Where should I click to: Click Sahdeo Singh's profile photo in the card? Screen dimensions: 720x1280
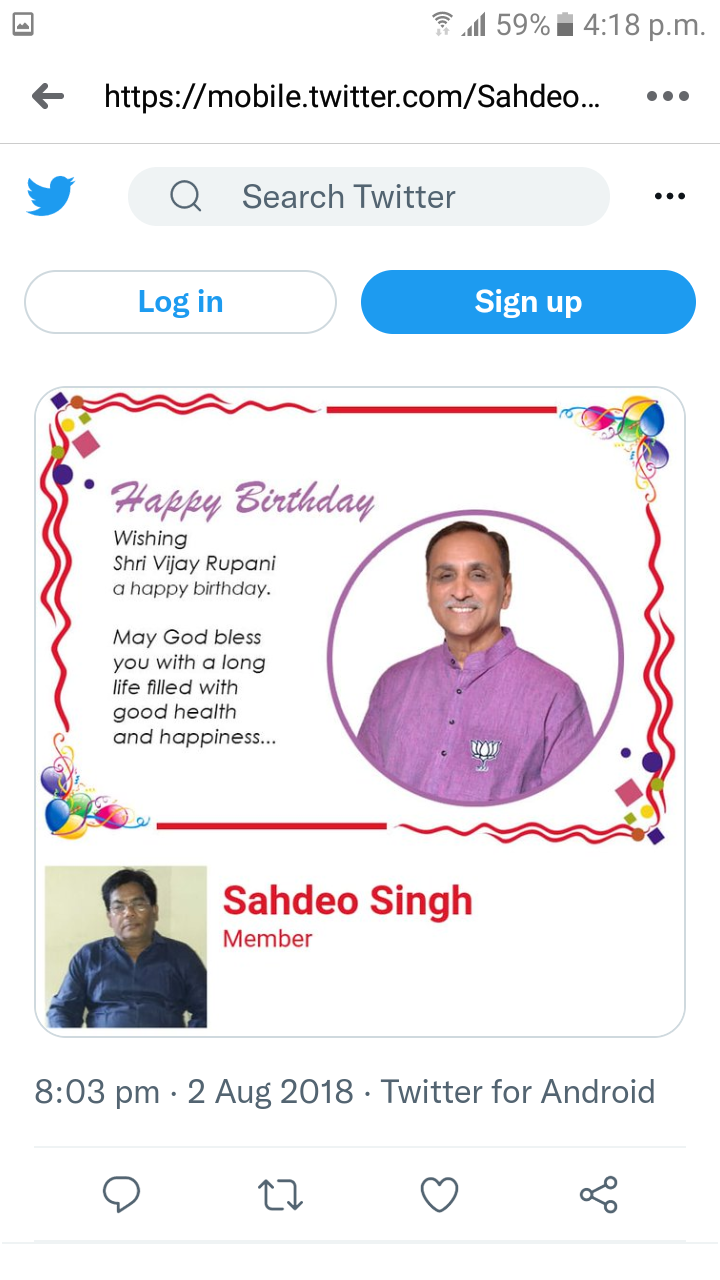click(x=125, y=944)
